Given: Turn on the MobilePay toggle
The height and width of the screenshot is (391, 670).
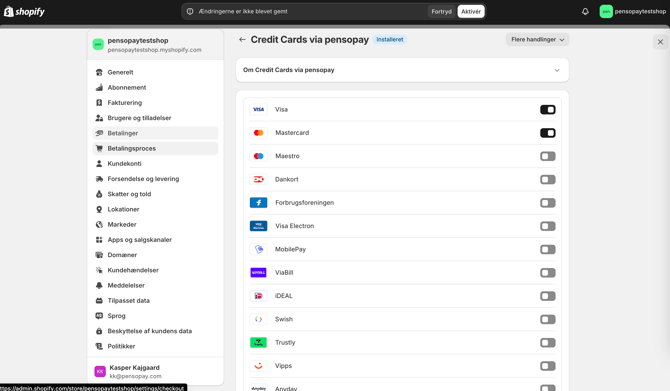Looking at the screenshot, I should pyautogui.click(x=548, y=250).
